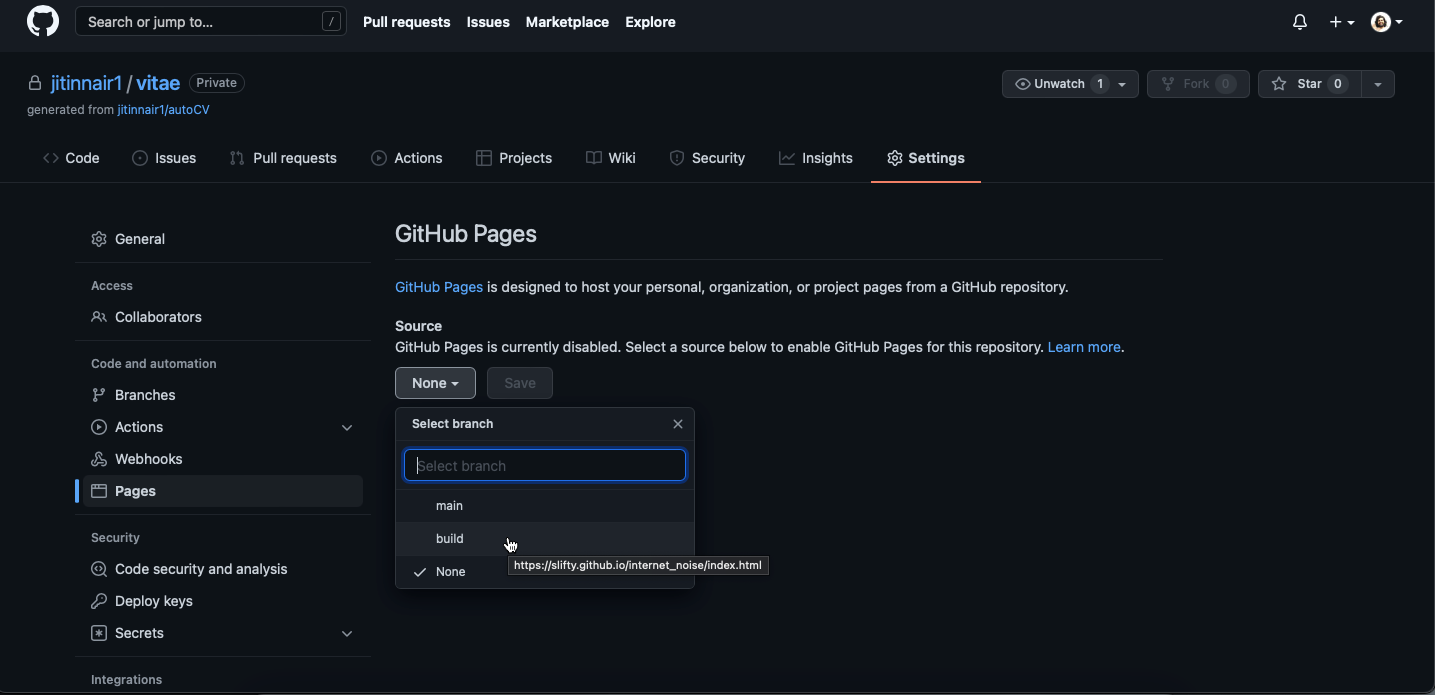
Task: Click the Select branch filter field
Action: click(x=545, y=465)
